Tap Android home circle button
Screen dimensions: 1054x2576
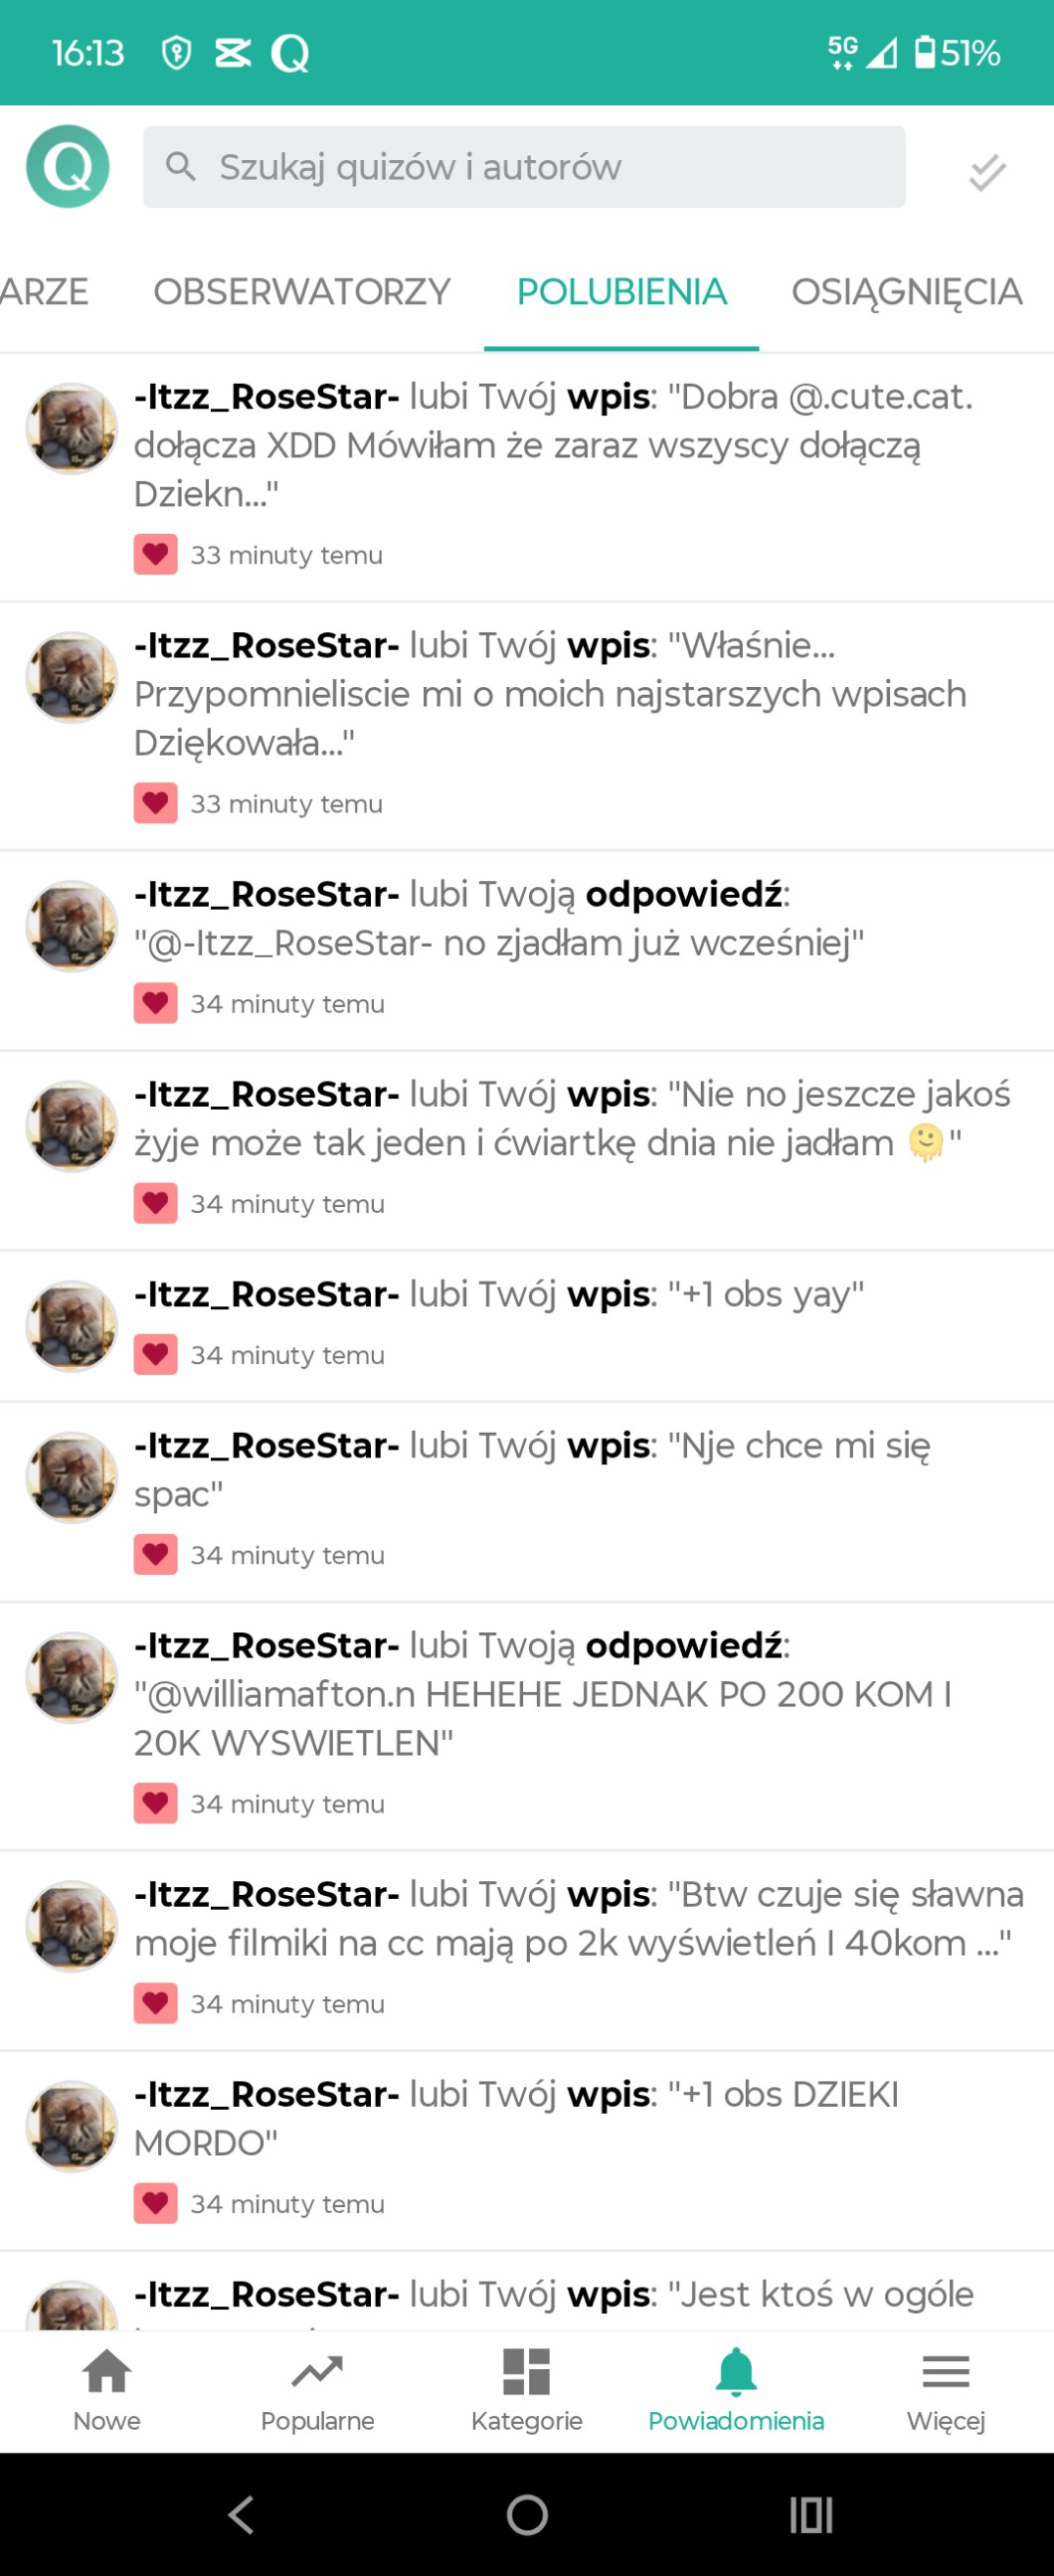pos(527,2514)
